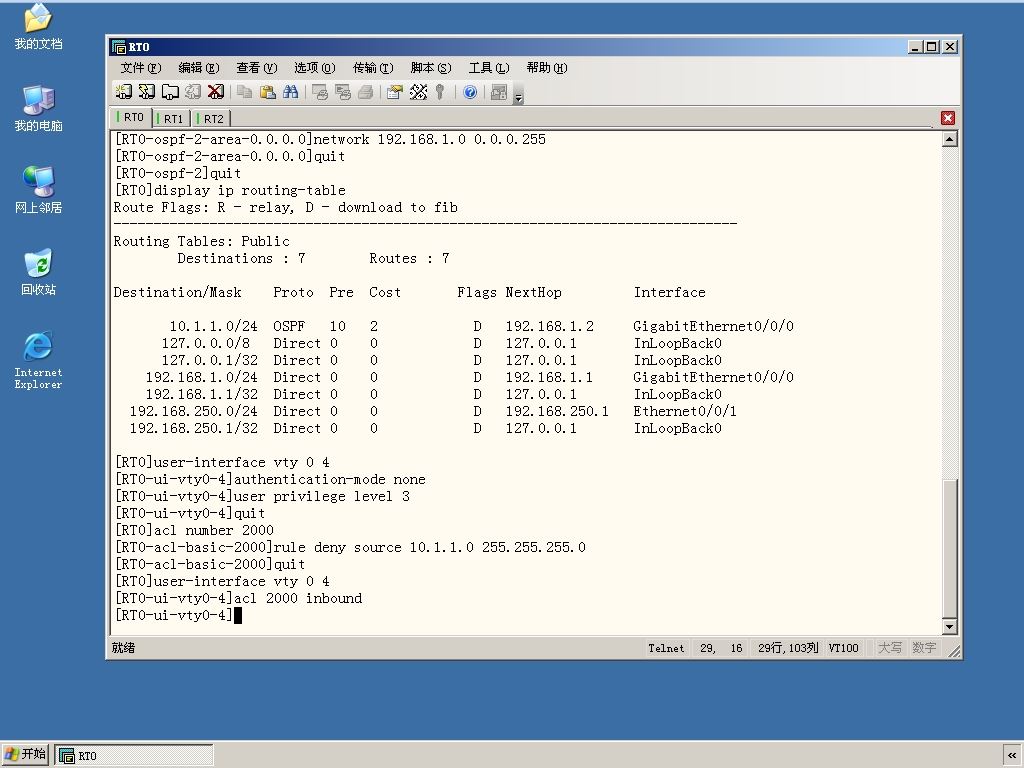Screen dimensions: 1024x768
Task: Click the RT0 window title bar icon
Action: point(119,47)
